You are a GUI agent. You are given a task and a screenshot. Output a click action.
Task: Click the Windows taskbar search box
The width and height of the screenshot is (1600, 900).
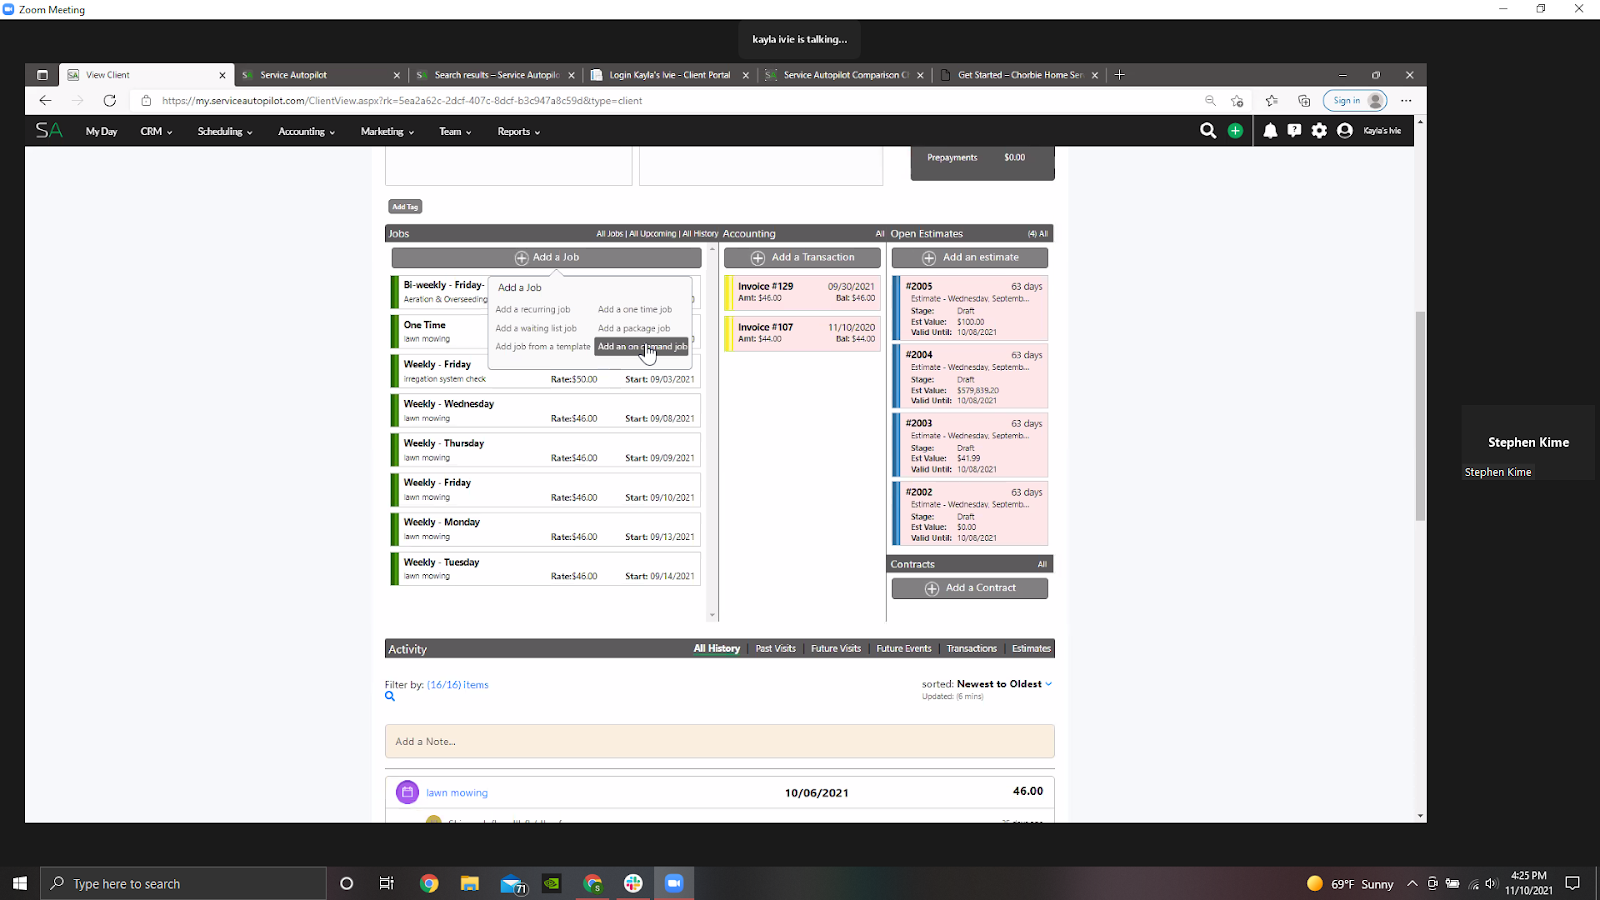point(183,883)
